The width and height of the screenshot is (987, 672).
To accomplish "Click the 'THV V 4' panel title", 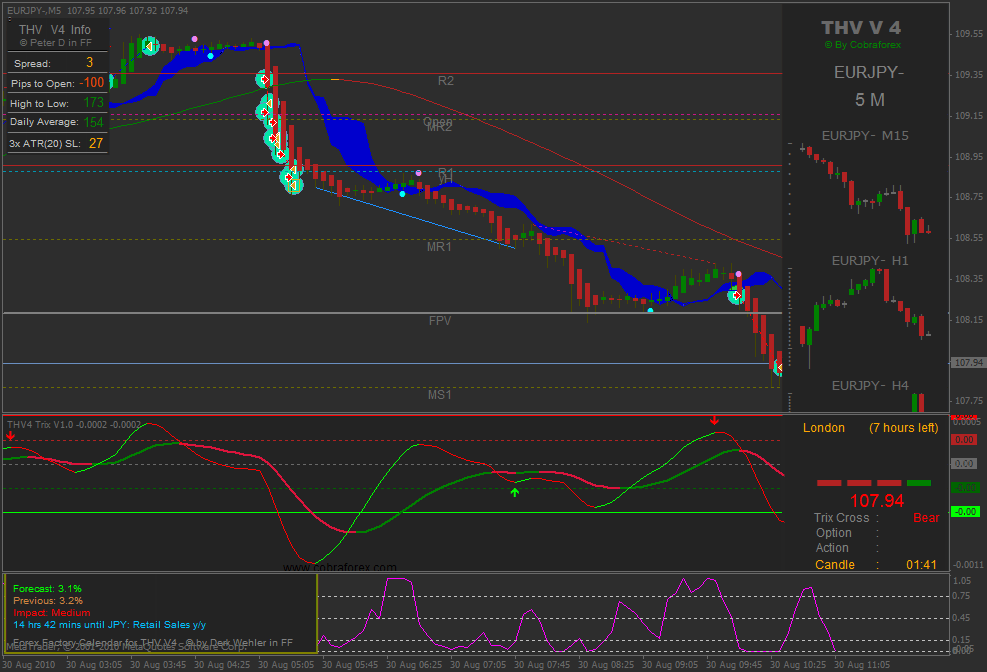I will (x=861, y=28).
